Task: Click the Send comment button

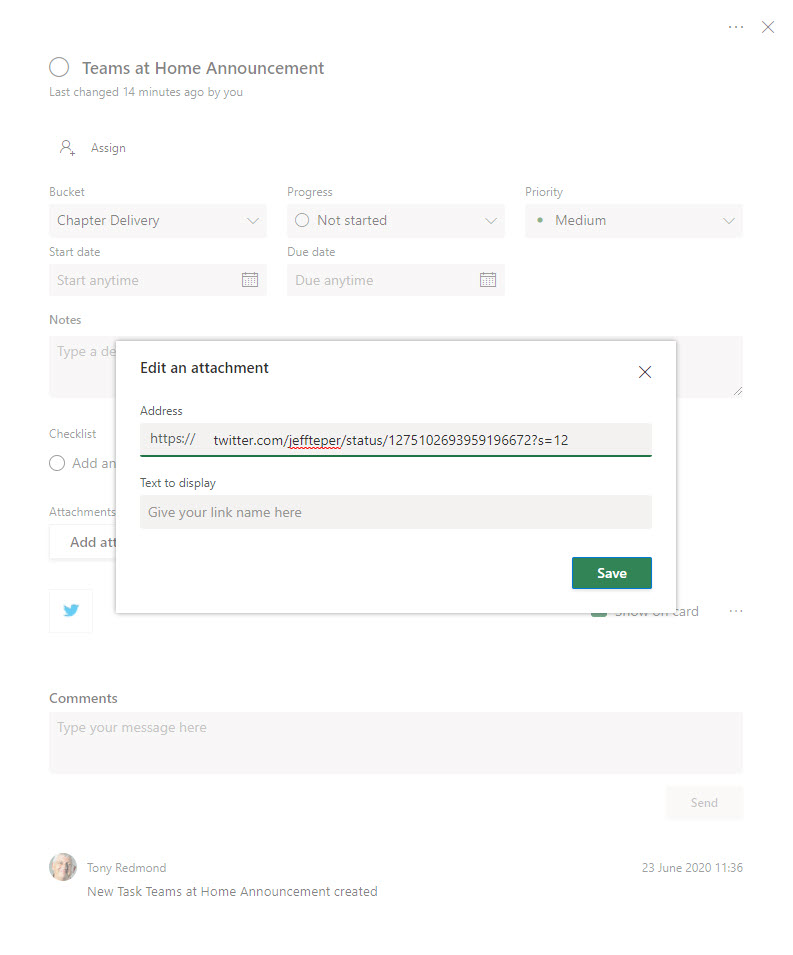Action: coord(704,803)
